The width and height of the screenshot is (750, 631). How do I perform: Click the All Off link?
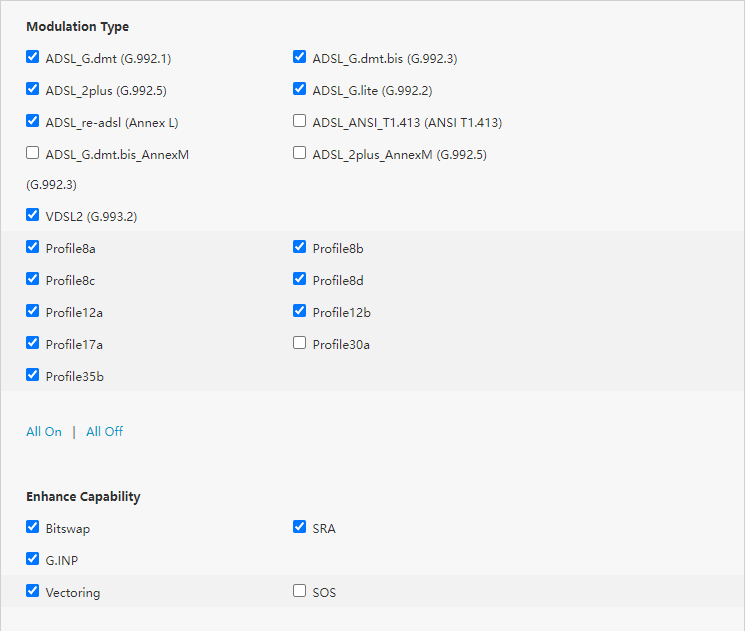[x=104, y=432]
